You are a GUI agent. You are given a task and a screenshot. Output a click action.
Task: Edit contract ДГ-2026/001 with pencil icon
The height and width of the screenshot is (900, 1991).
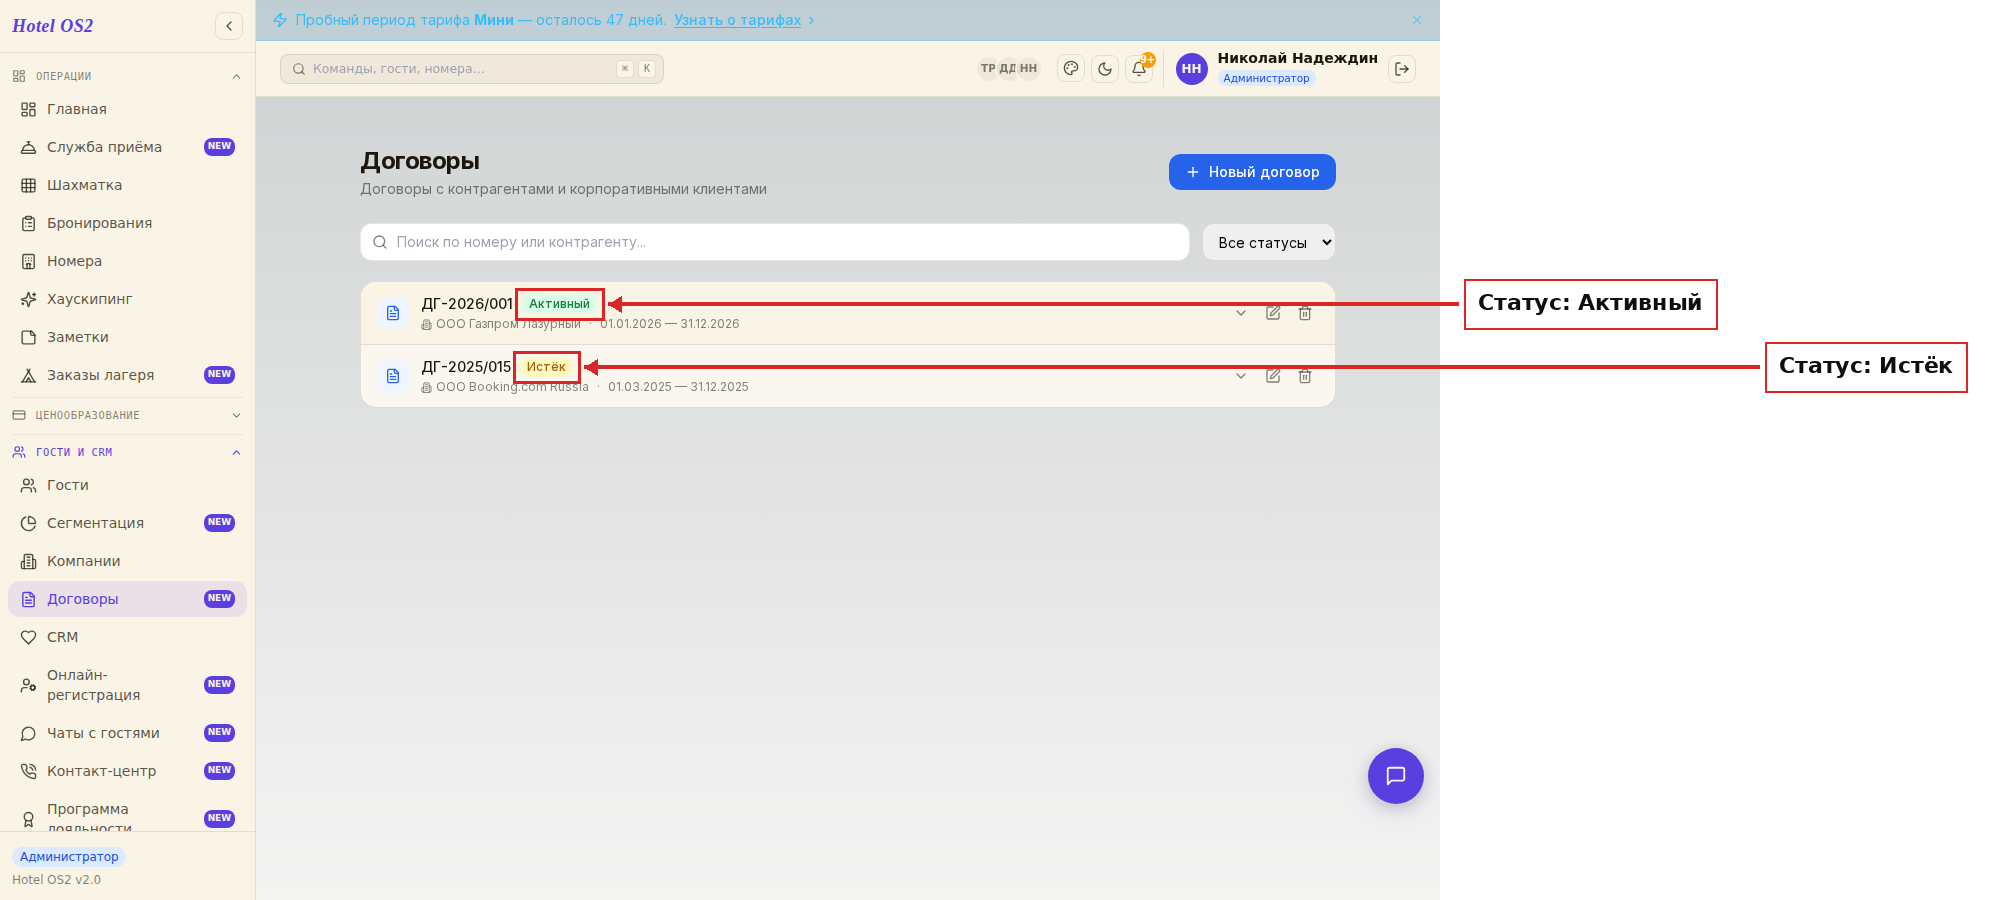click(1273, 313)
